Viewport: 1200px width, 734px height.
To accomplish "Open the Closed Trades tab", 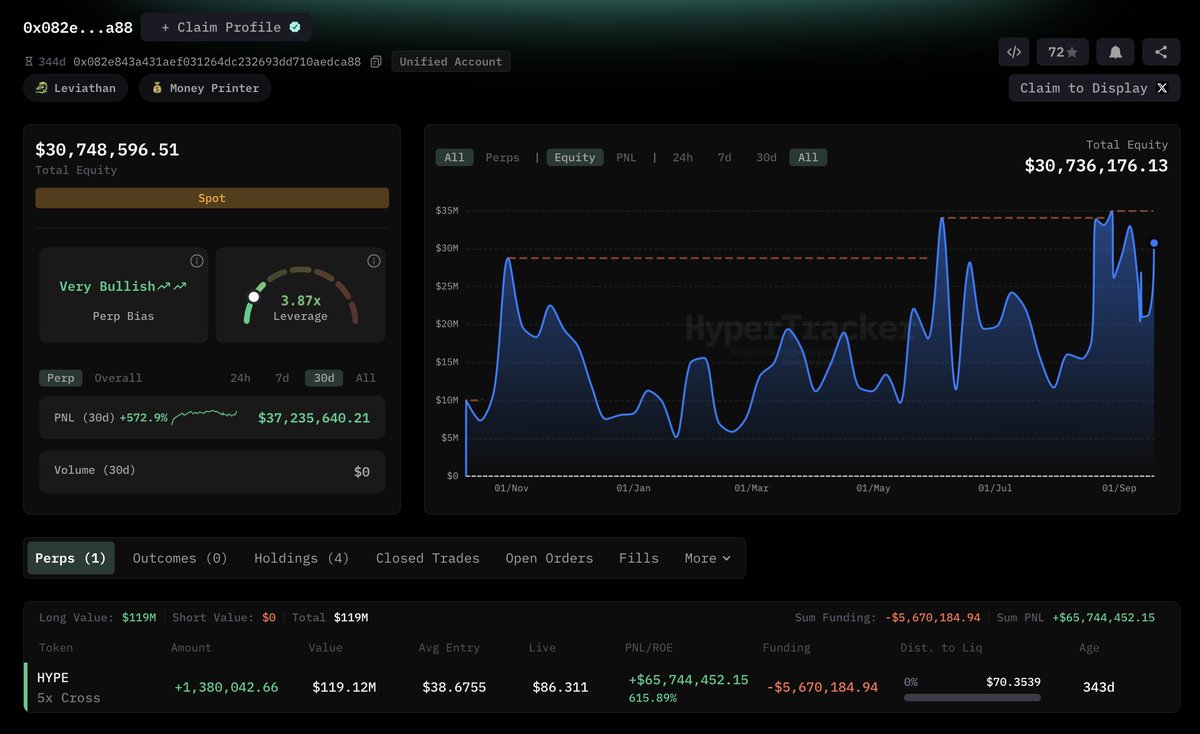I will (x=428, y=558).
